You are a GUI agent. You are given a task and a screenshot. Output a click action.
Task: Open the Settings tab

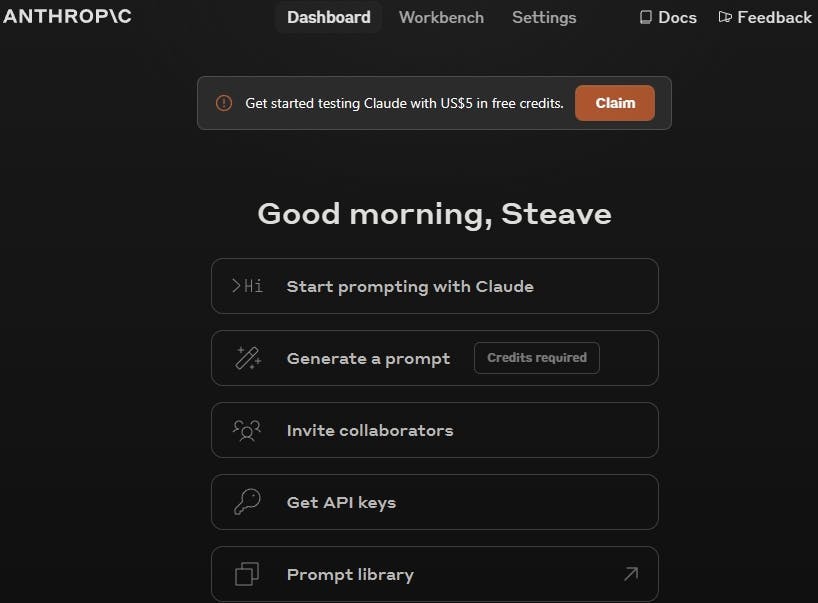pyautogui.click(x=544, y=17)
